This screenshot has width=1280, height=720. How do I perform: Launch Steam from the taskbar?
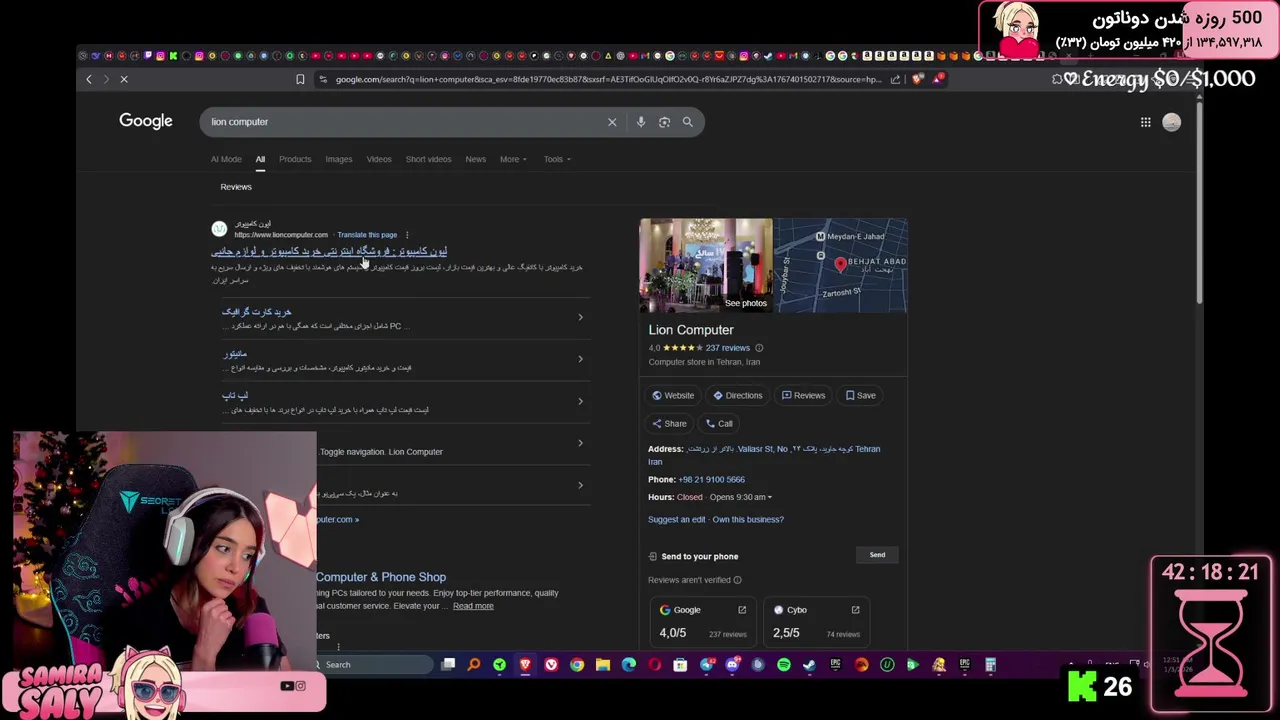click(809, 665)
